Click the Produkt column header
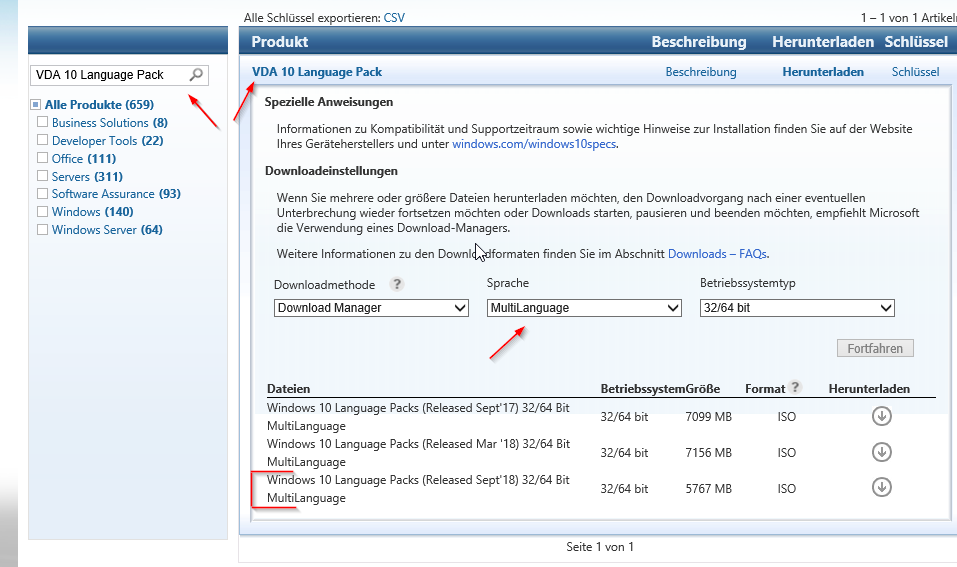The width and height of the screenshot is (957, 567). [280, 42]
